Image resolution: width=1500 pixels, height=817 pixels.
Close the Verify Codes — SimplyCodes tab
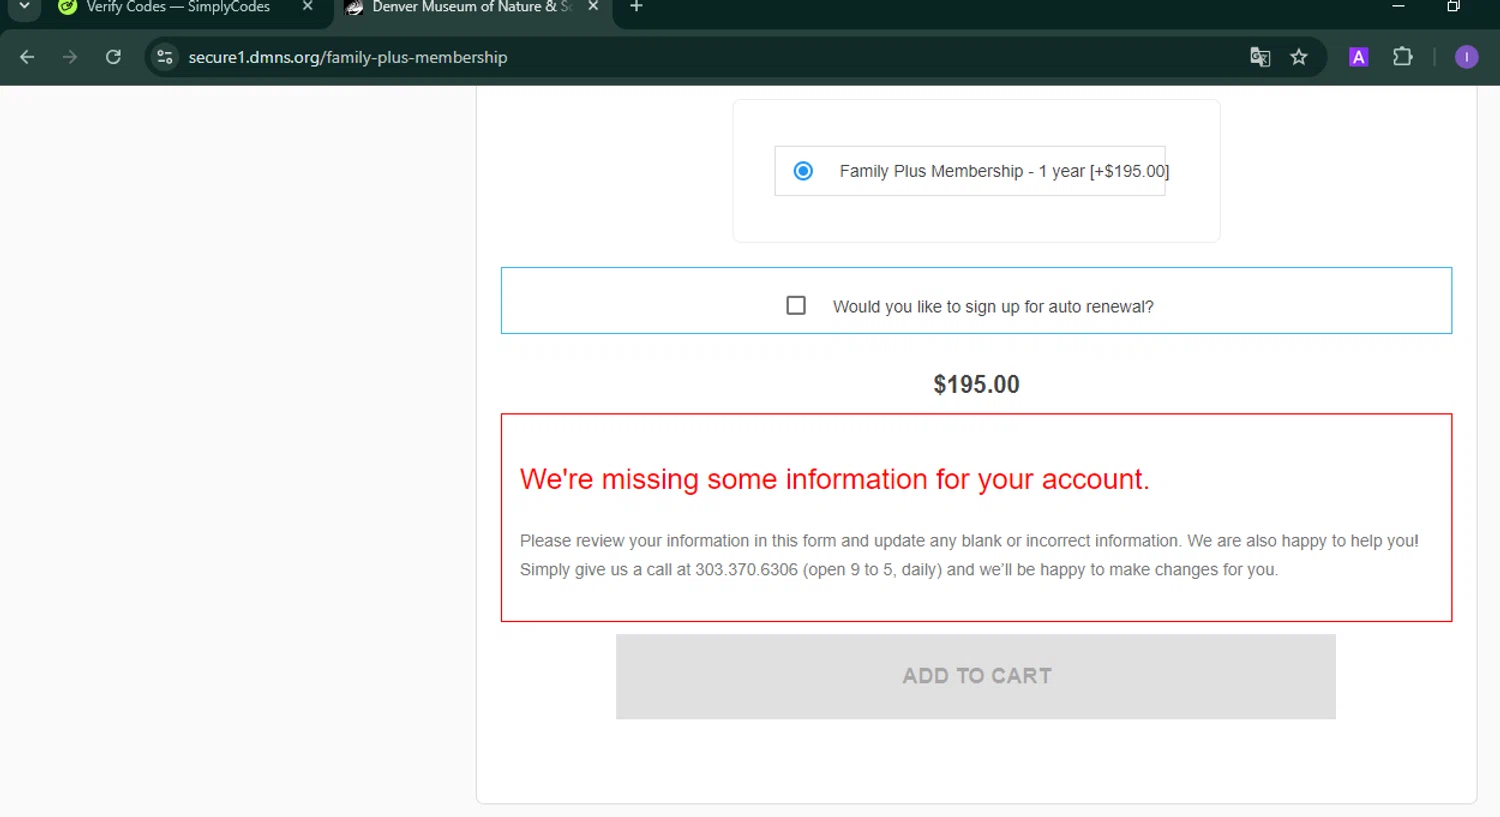[307, 7]
